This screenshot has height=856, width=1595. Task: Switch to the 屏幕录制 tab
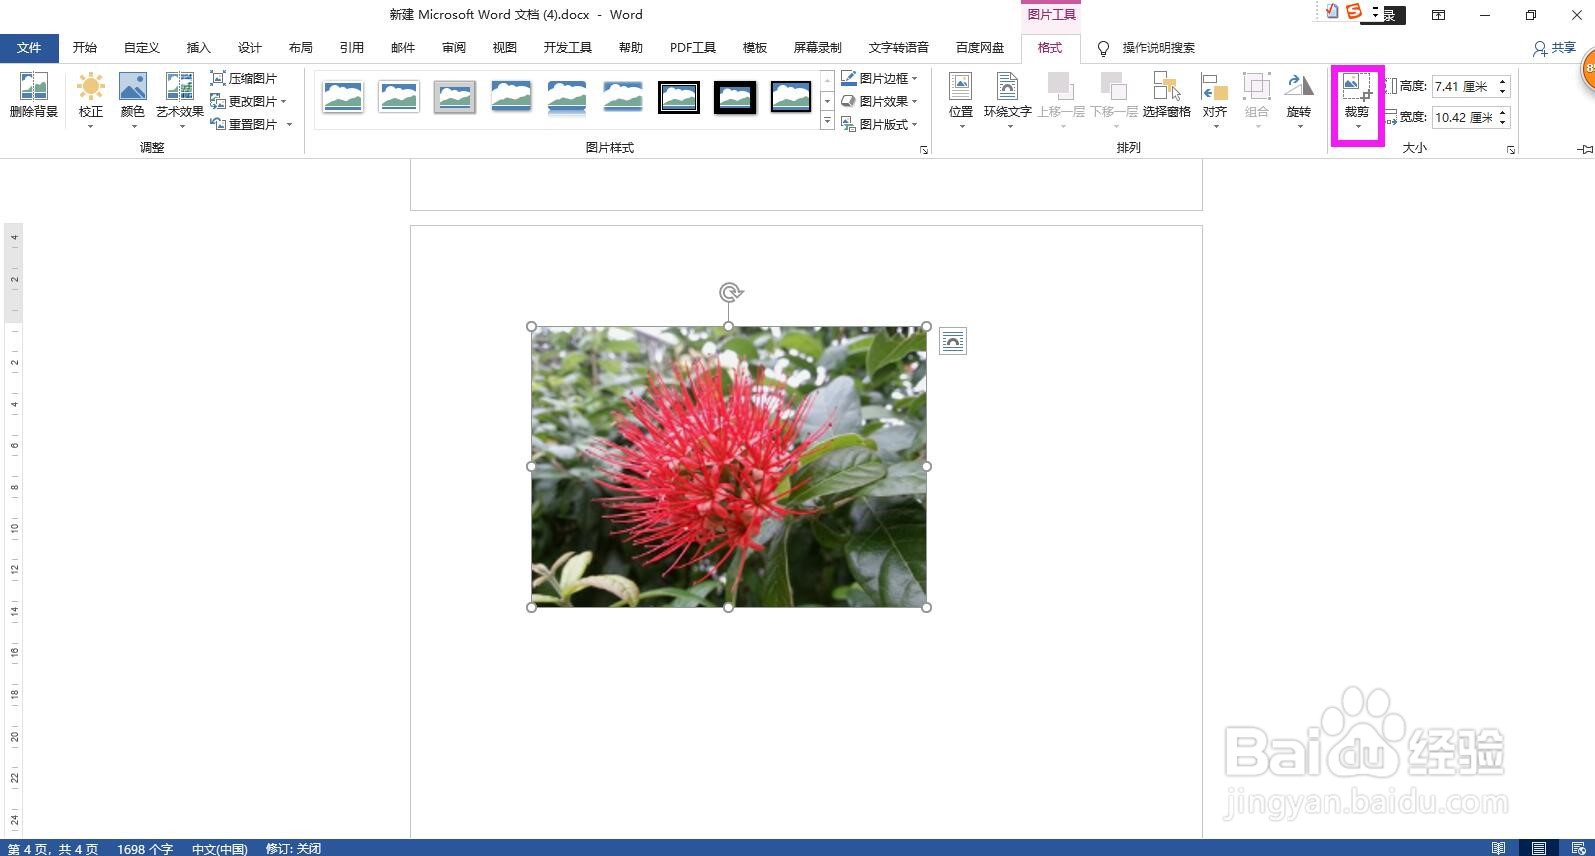tap(817, 48)
